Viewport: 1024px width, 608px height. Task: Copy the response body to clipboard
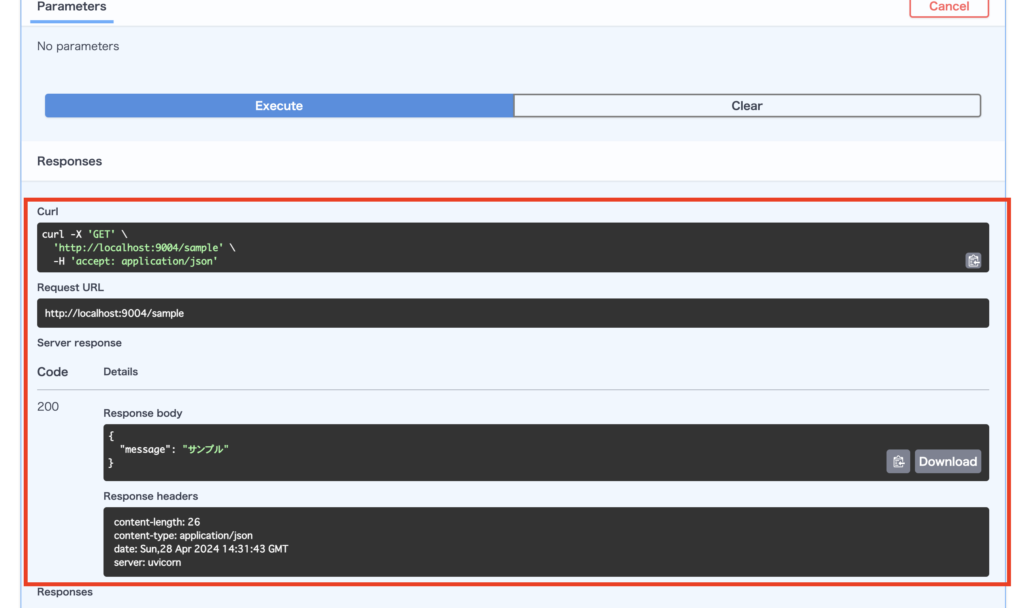point(897,461)
